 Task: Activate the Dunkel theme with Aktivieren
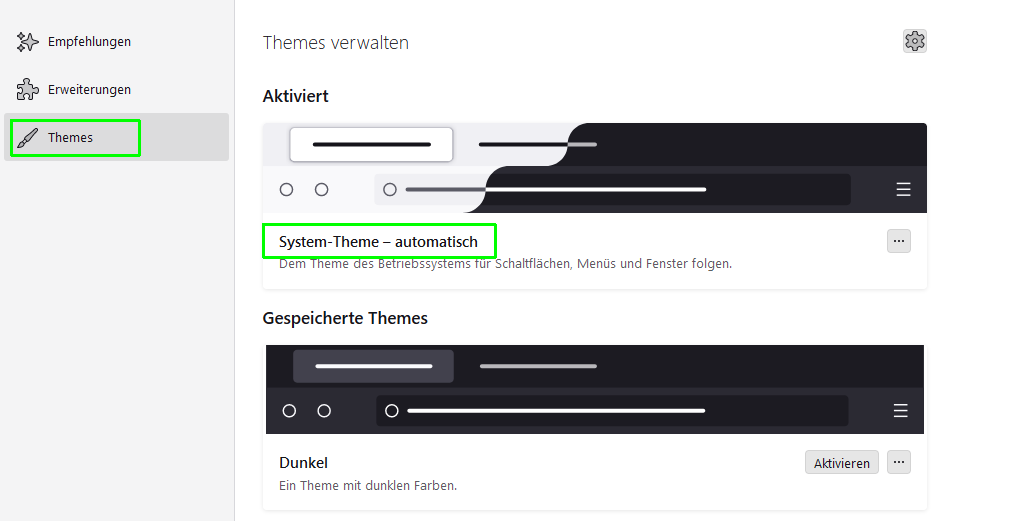tap(841, 462)
